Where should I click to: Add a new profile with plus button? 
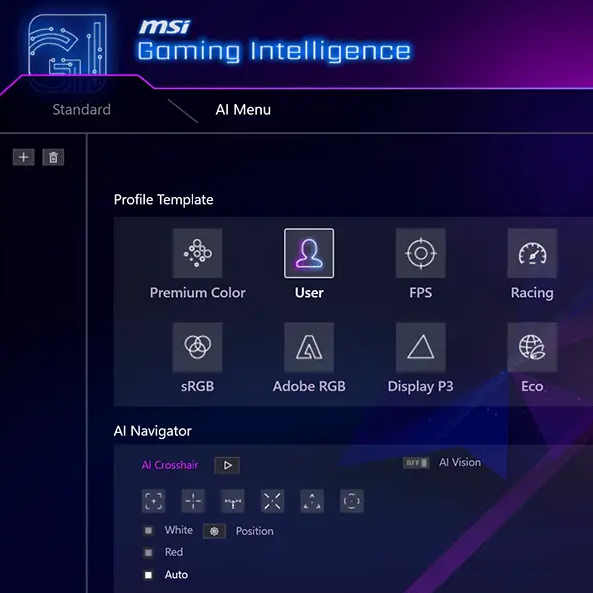(23, 157)
